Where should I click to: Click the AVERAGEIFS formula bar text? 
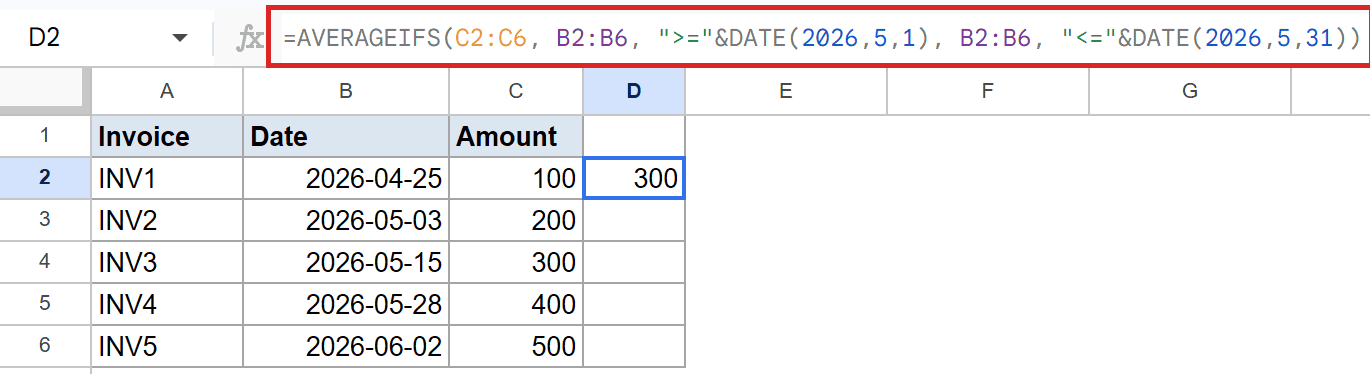click(x=821, y=38)
